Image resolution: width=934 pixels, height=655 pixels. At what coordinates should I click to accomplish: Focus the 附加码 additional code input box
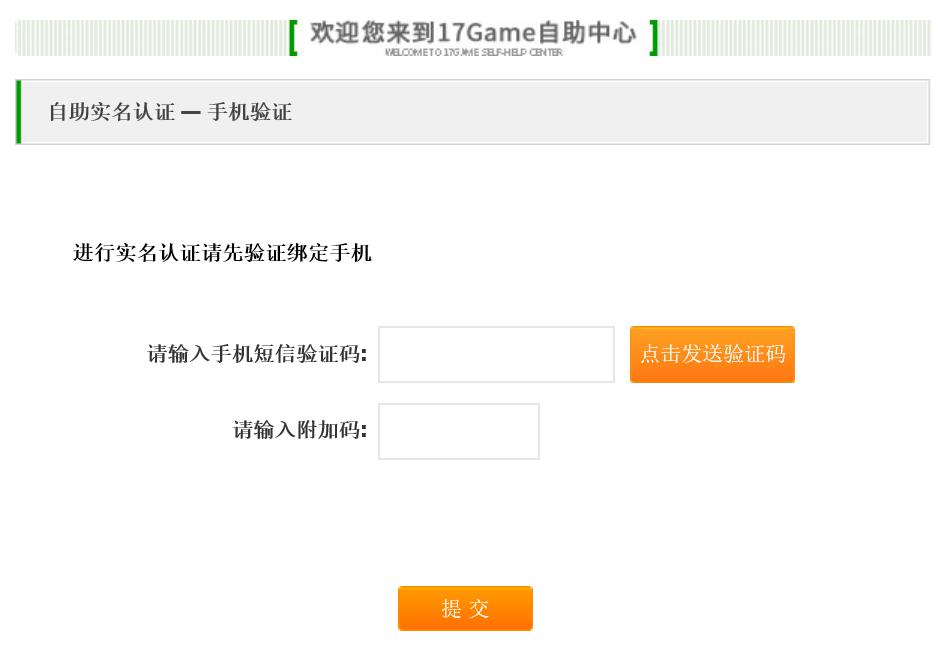[459, 431]
